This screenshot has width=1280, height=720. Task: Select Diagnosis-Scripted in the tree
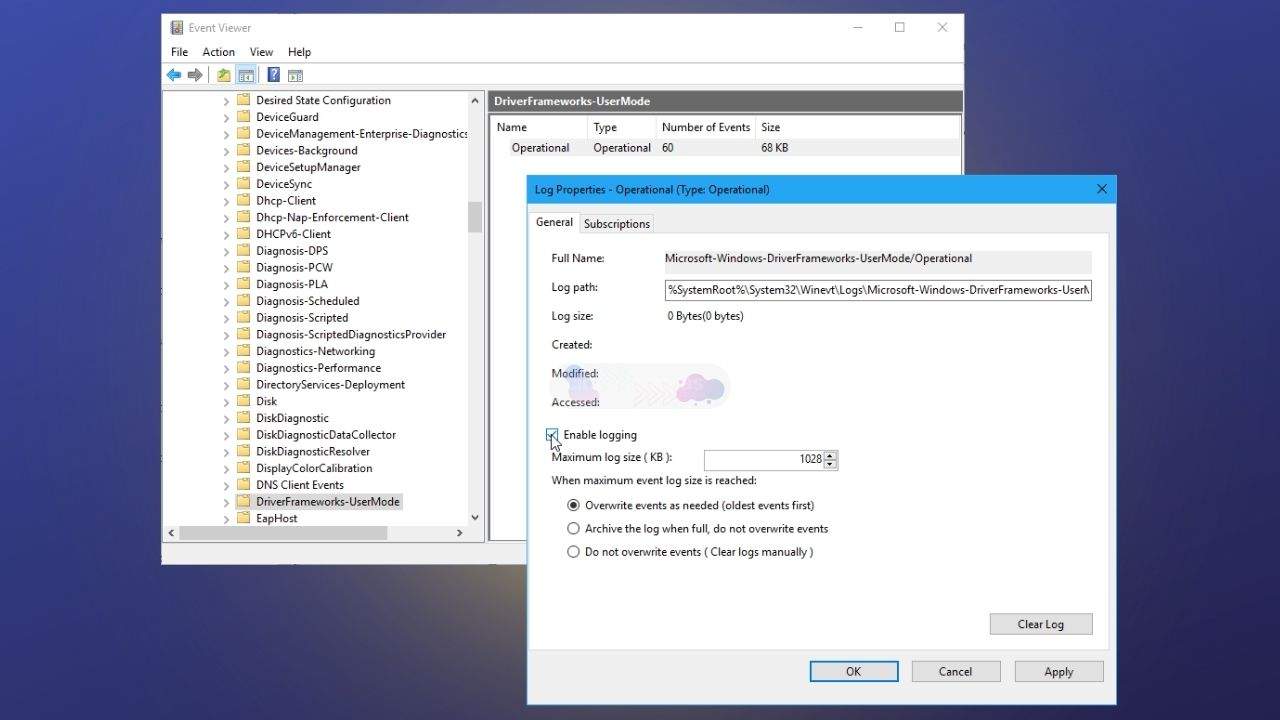(x=302, y=318)
